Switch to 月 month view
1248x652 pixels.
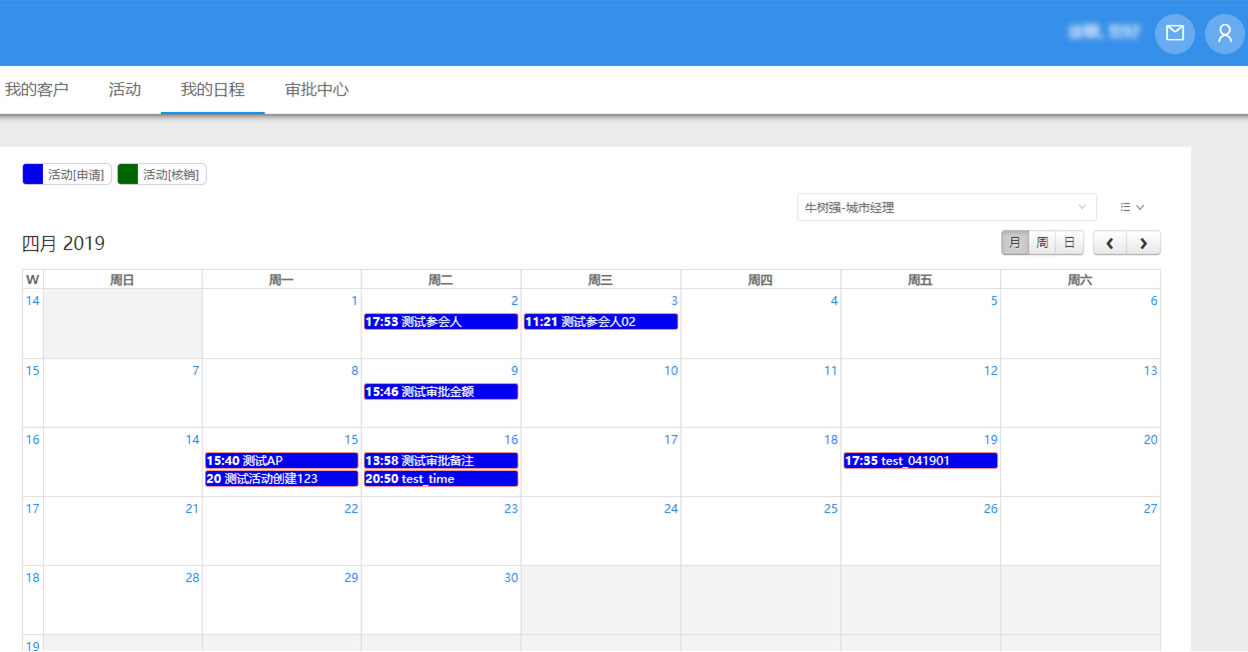coord(1015,243)
